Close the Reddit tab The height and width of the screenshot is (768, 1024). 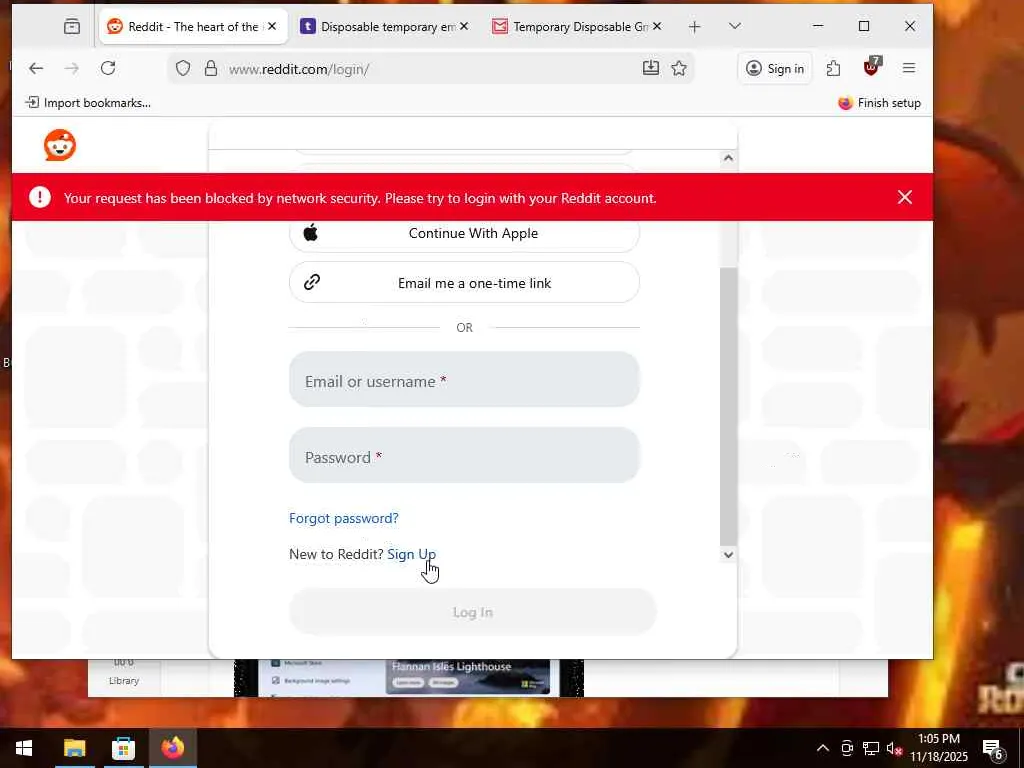[272, 26]
